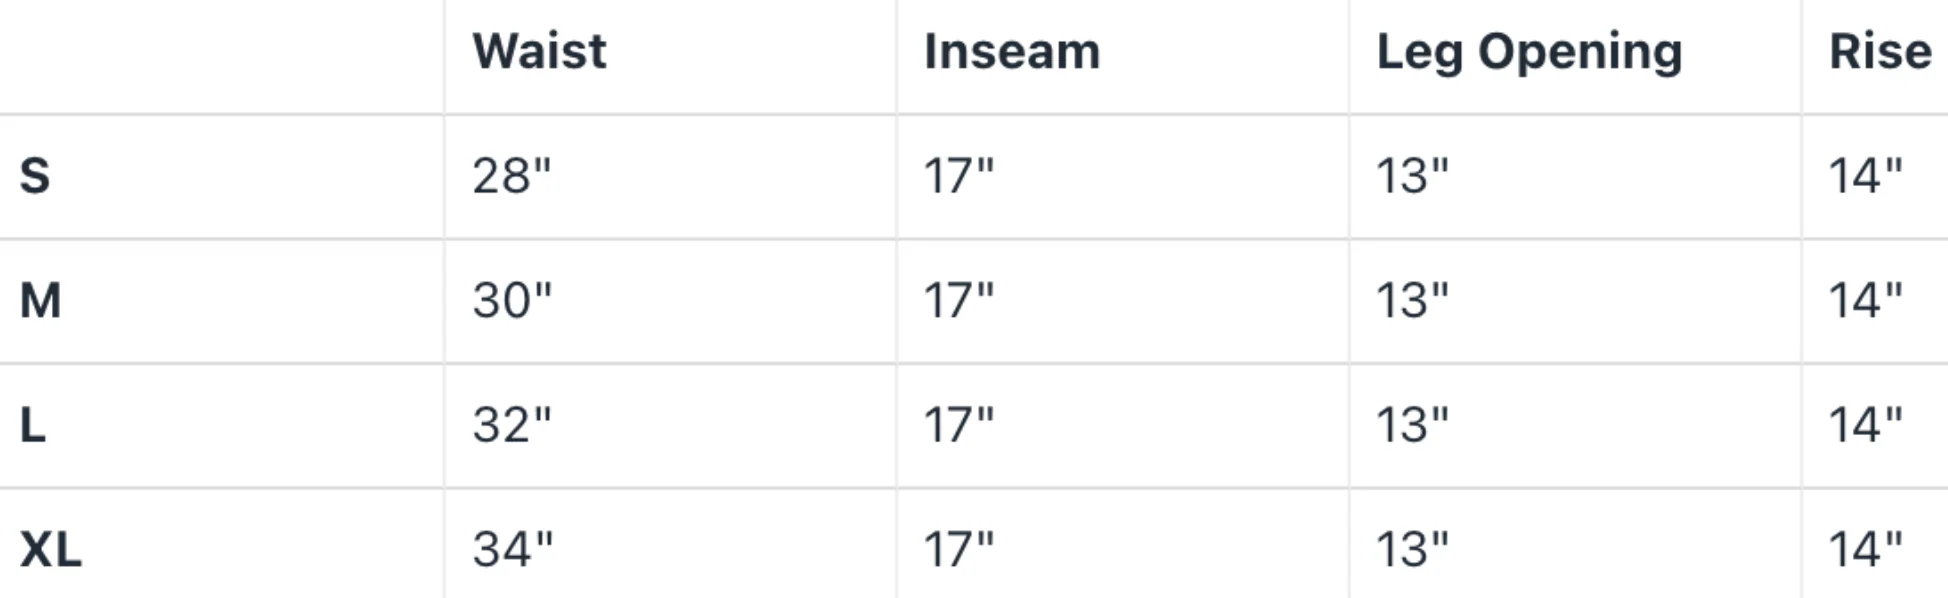
Task: Click the Rise column header
Action: point(1879,51)
